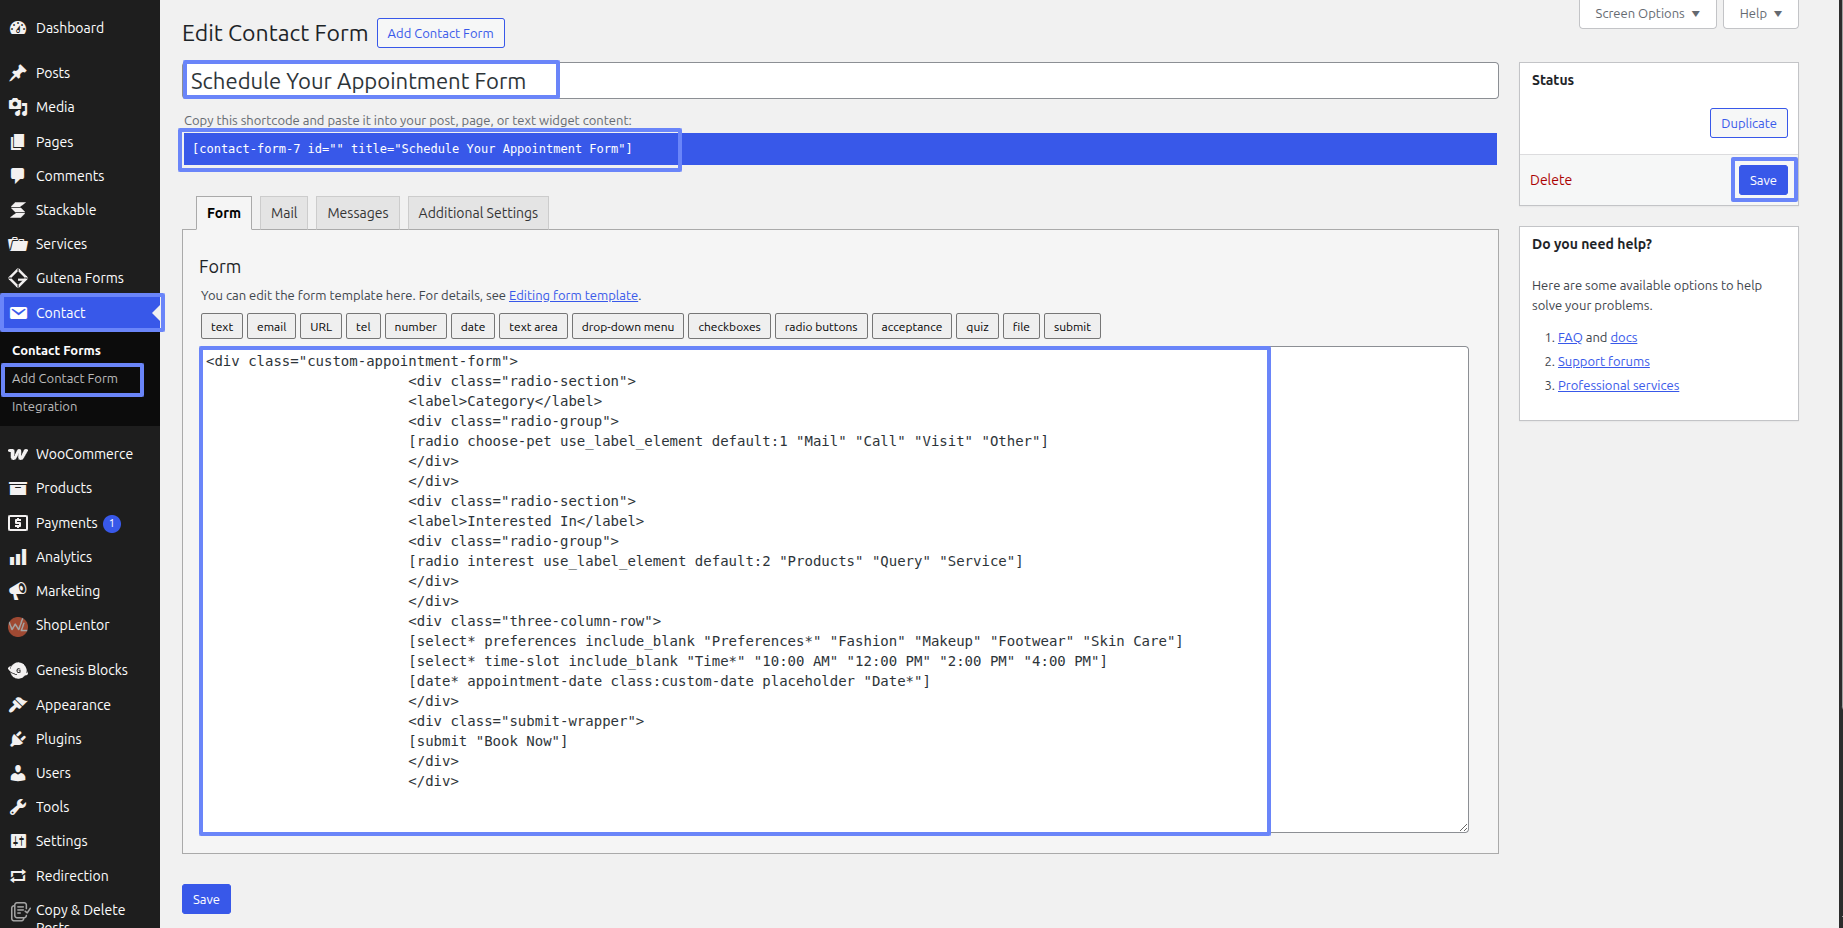Click the Analytics bar chart icon
This screenshot has width=1843, height=928.
pos(18,557)
